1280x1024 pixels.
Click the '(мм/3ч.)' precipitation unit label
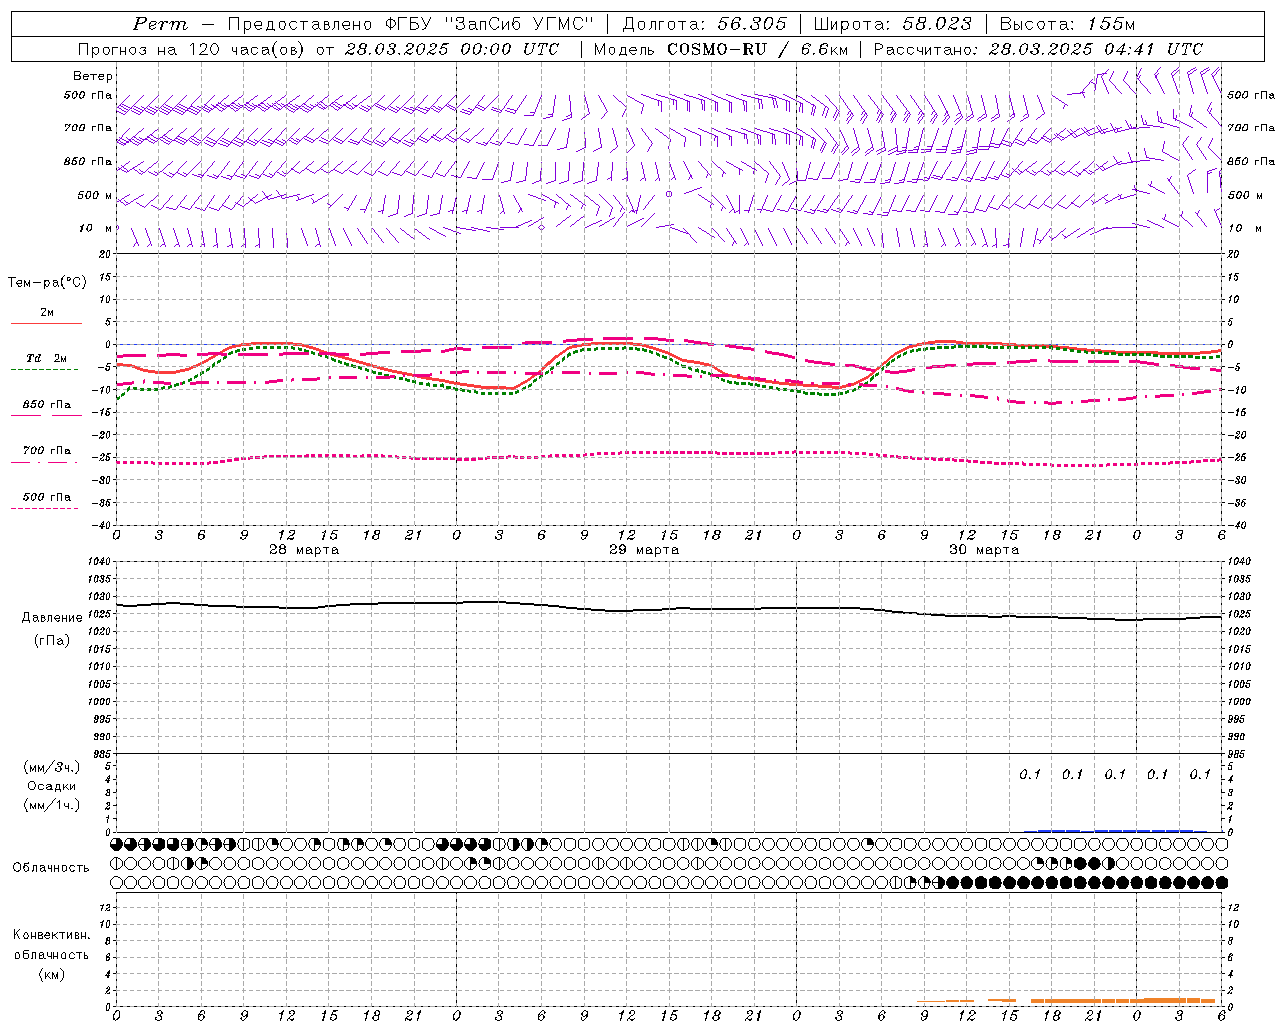click(52, 767)
